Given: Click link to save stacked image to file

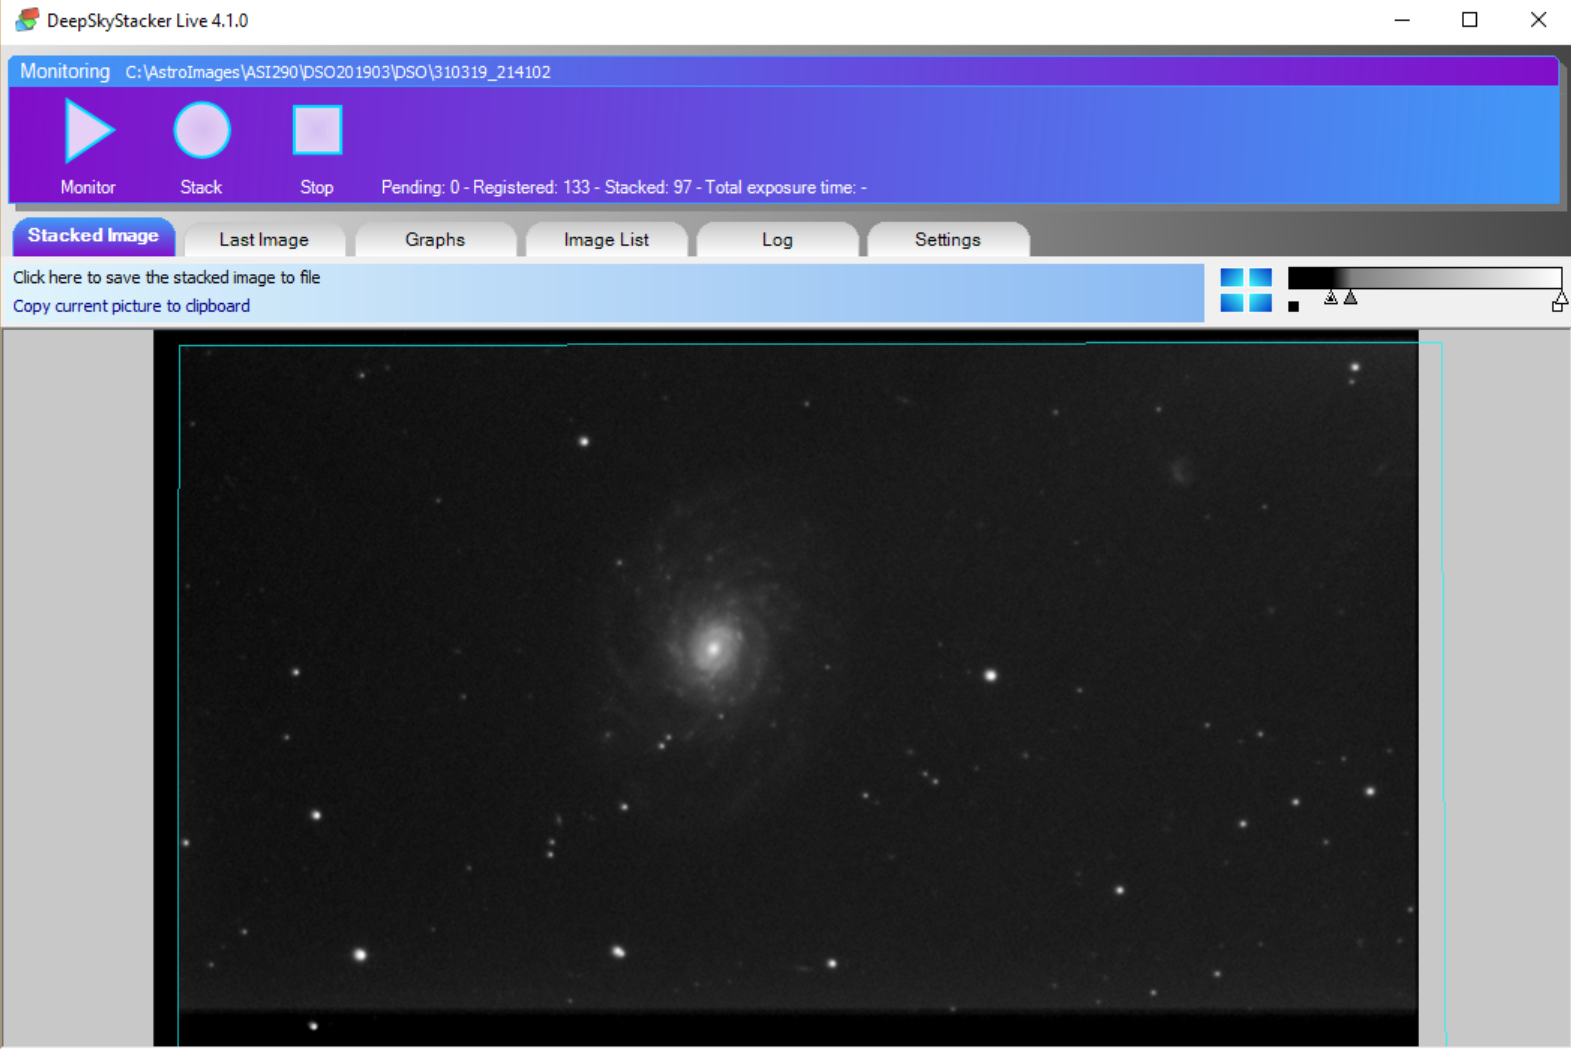Looking at the screenshot, I should 167,278.
